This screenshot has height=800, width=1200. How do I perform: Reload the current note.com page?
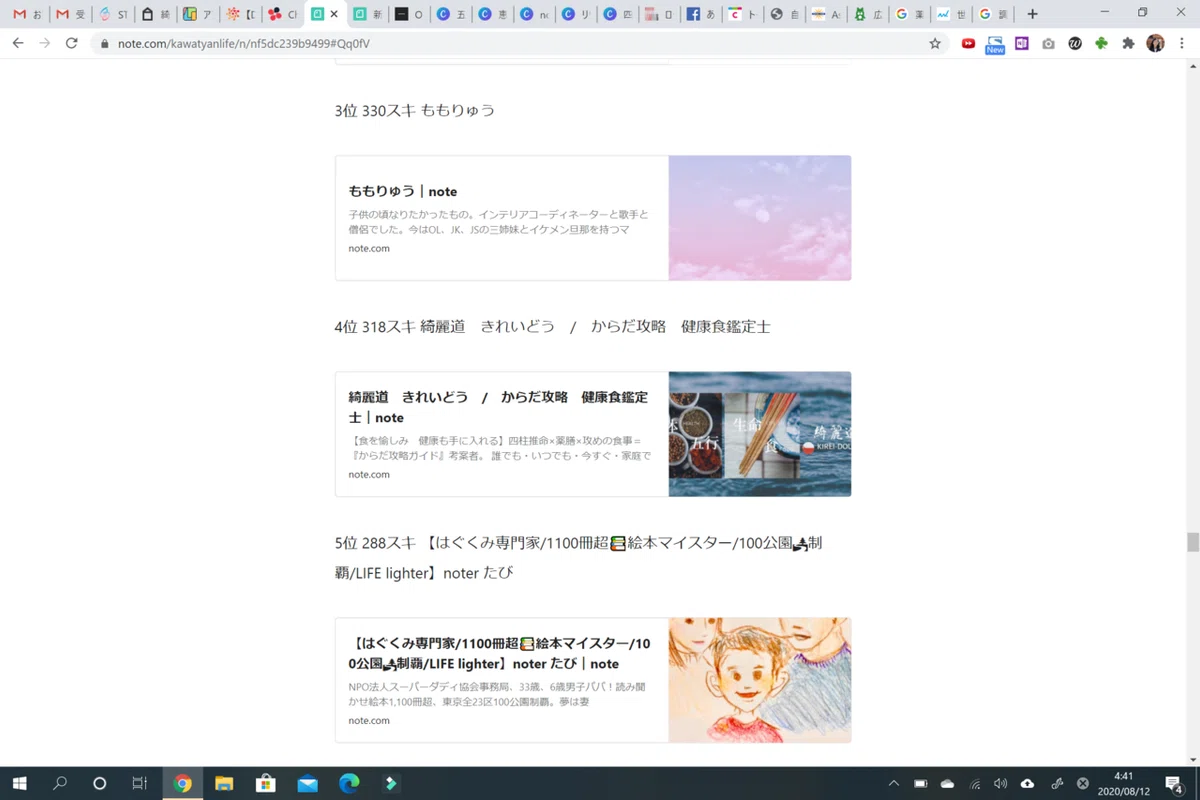point(71,43)
